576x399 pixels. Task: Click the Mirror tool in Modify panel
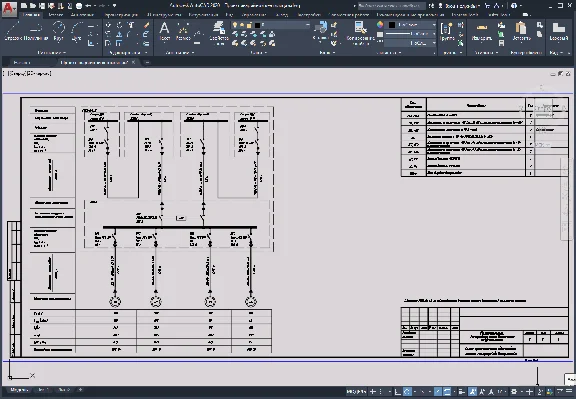pyautogui.click(x=119, y=34)
